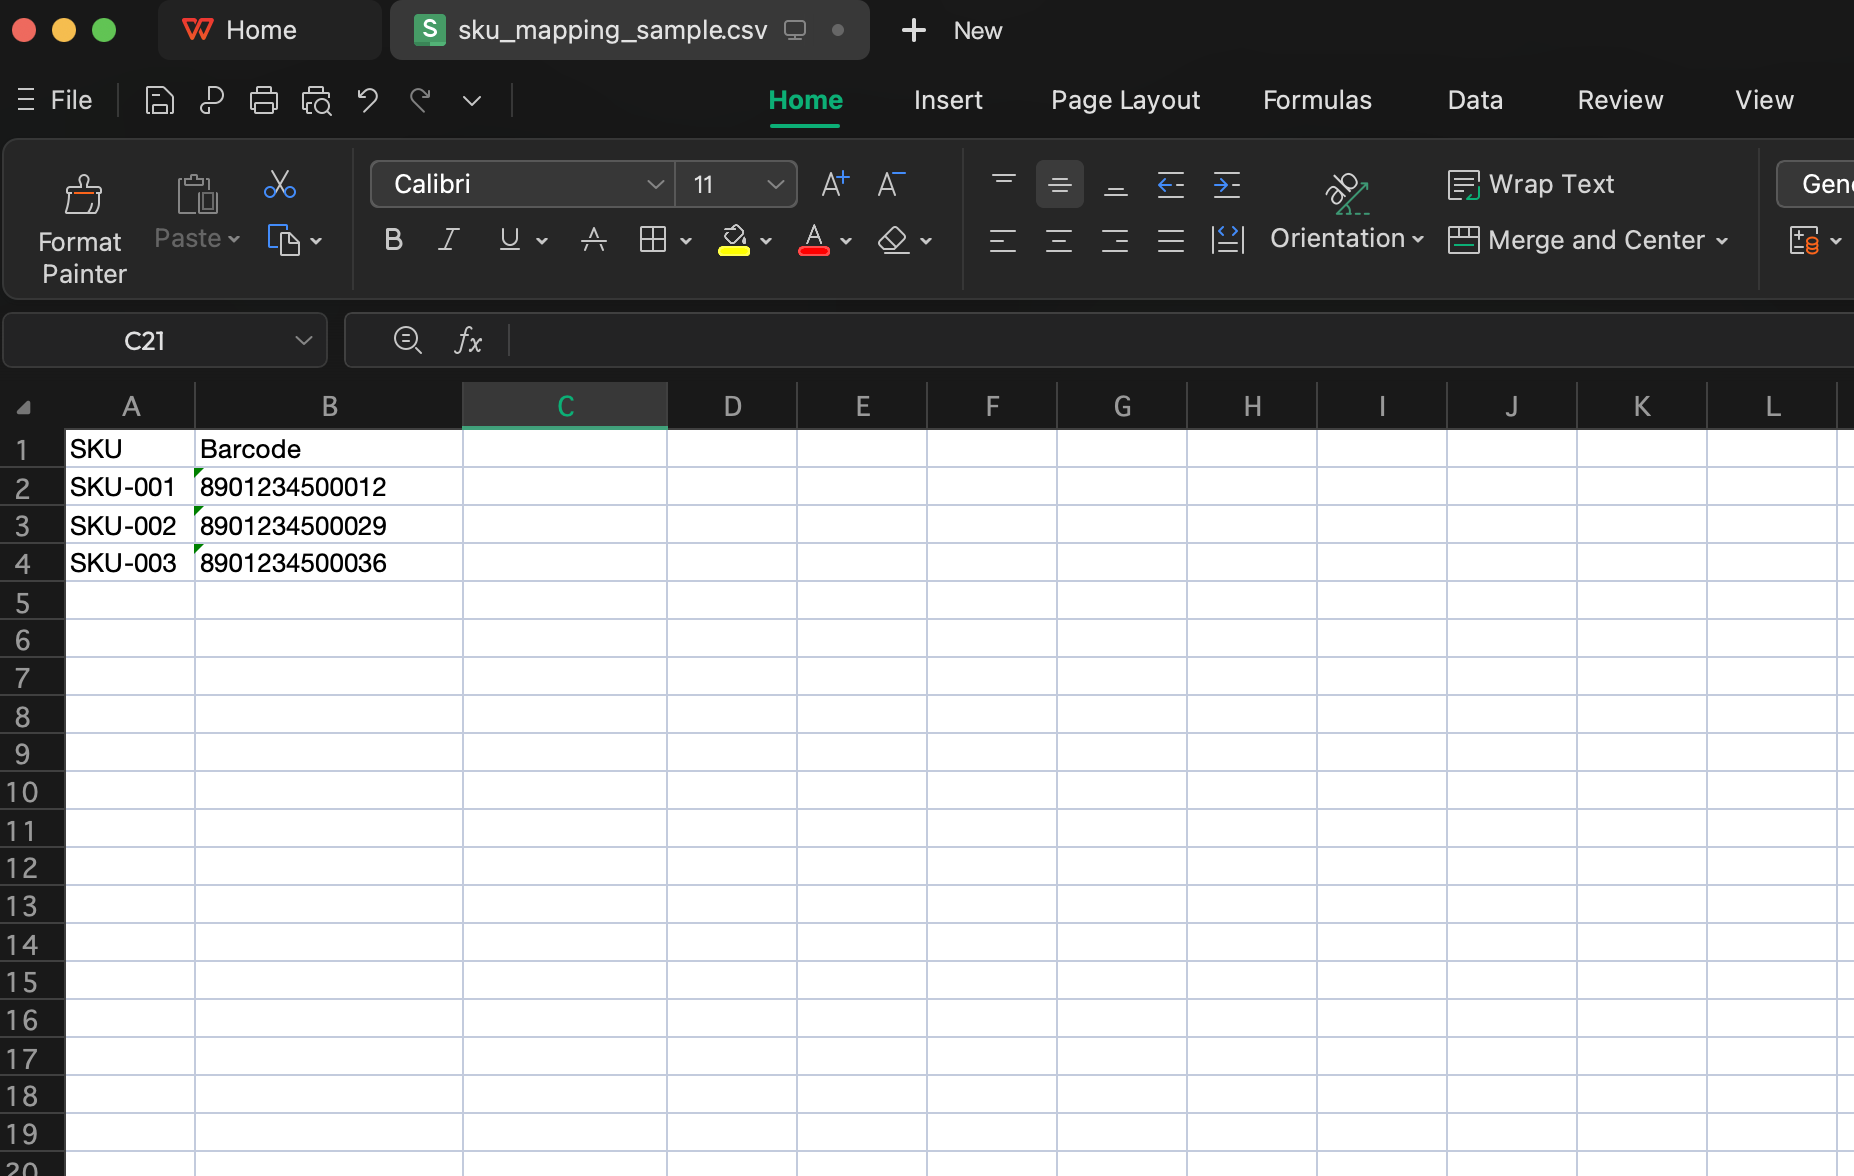Enable increase indent
The height and width of the screenshot is (1176, 1854).
[x=1227, y=184]
